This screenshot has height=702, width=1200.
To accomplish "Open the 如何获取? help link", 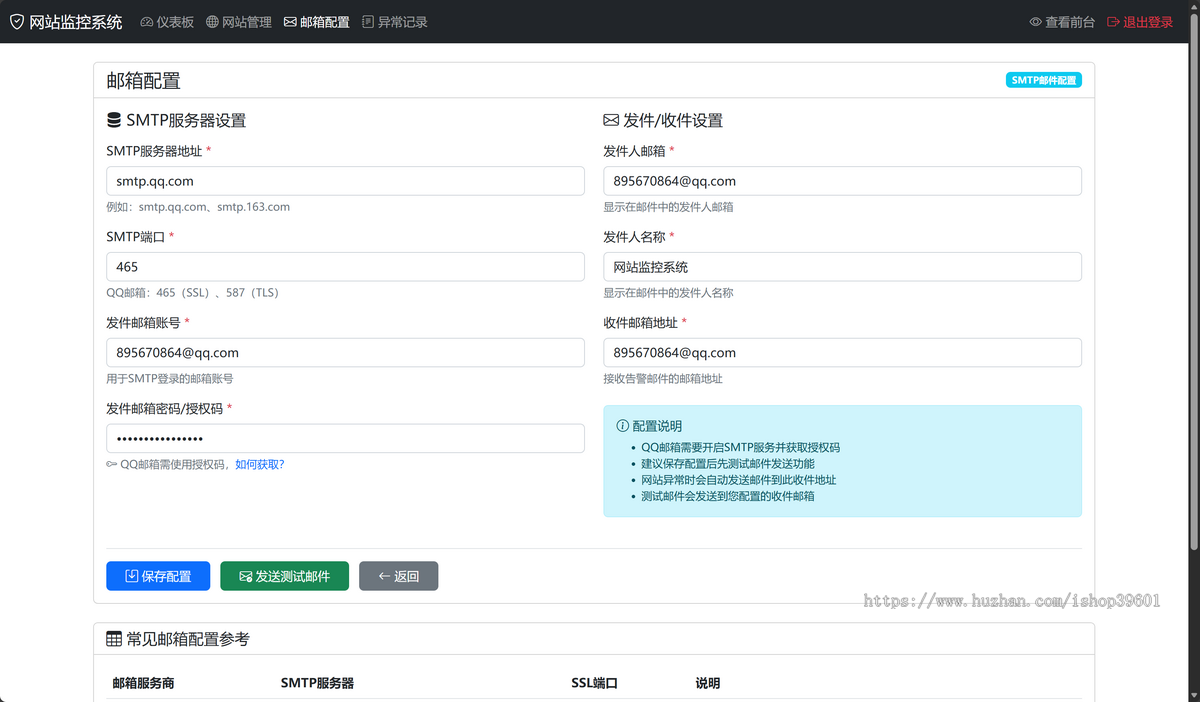I will click(262, 464).
